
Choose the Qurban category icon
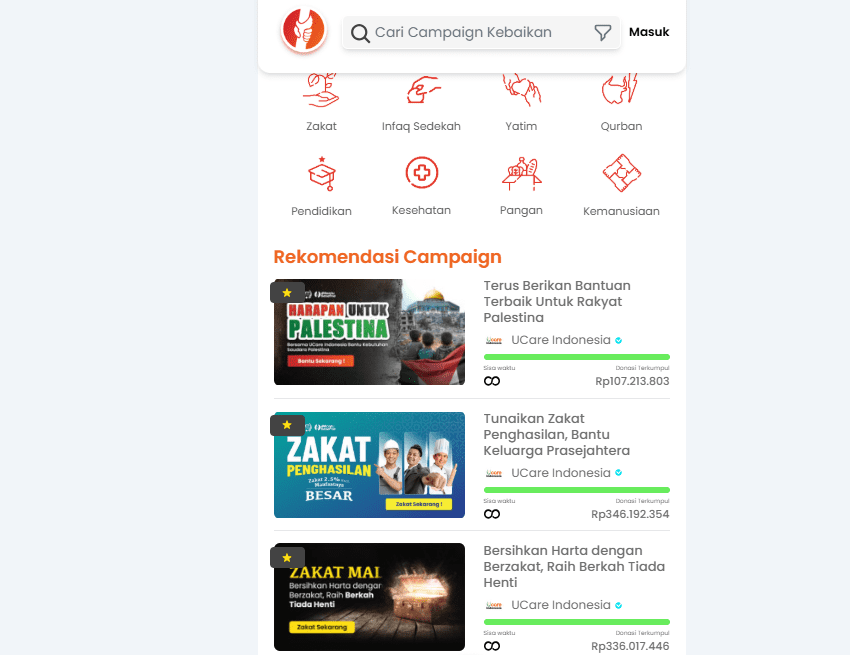tap(621, 91)
